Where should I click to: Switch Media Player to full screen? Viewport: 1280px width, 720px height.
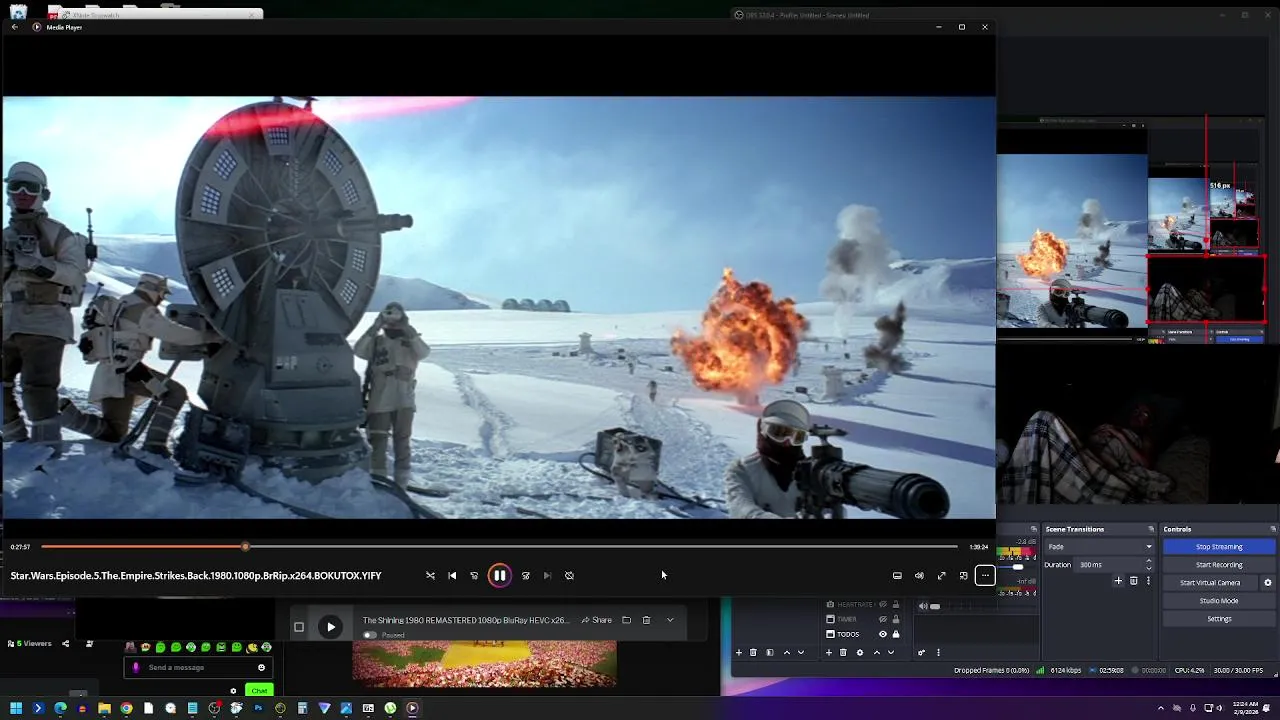click(x=941, y=575)
